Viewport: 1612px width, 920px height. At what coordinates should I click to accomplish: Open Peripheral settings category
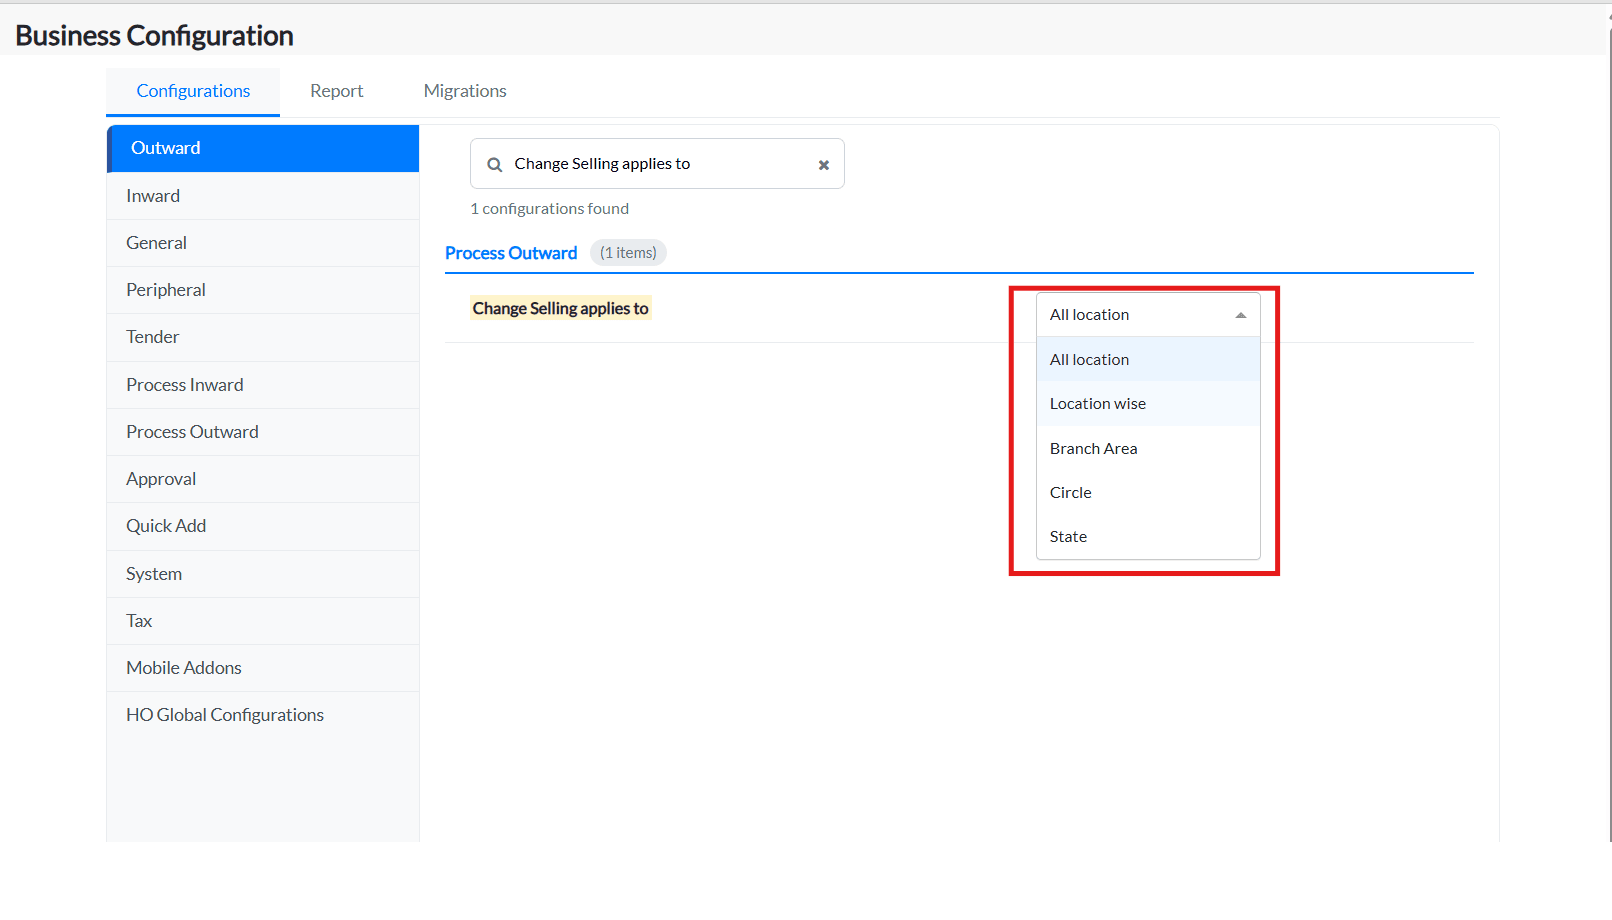click(x=165, y=290)
